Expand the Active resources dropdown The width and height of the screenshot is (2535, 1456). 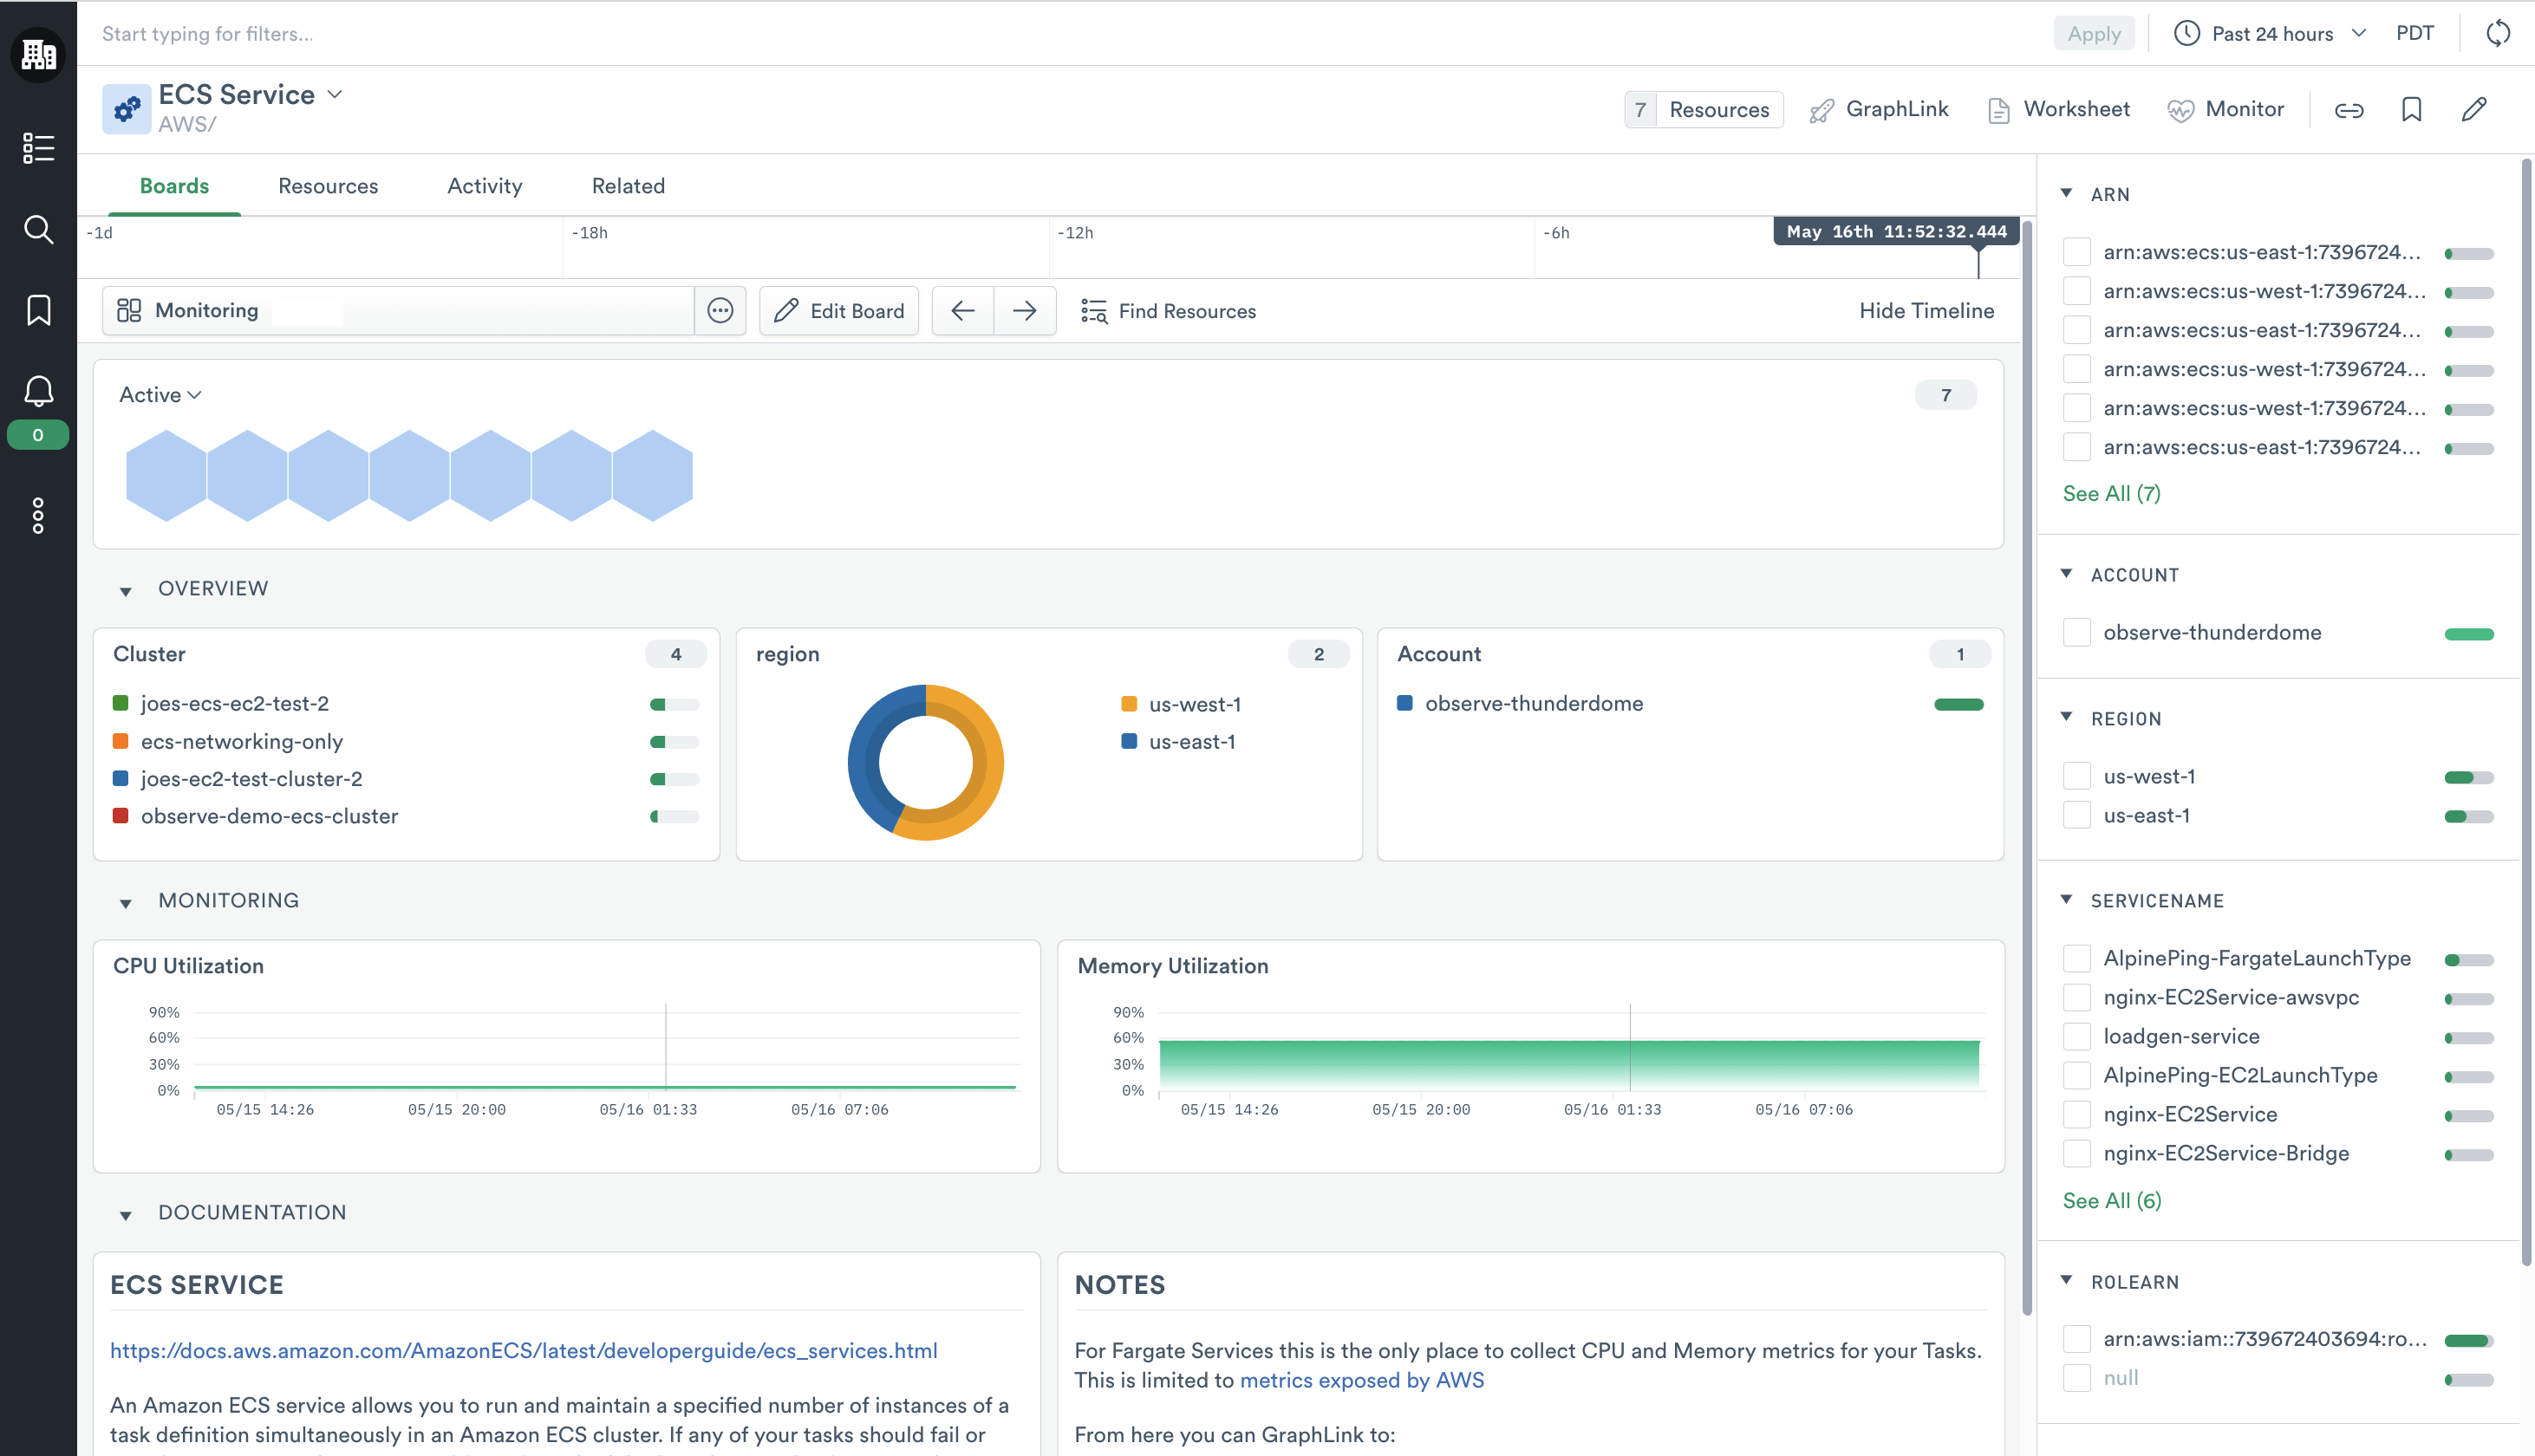coord(160,393)
